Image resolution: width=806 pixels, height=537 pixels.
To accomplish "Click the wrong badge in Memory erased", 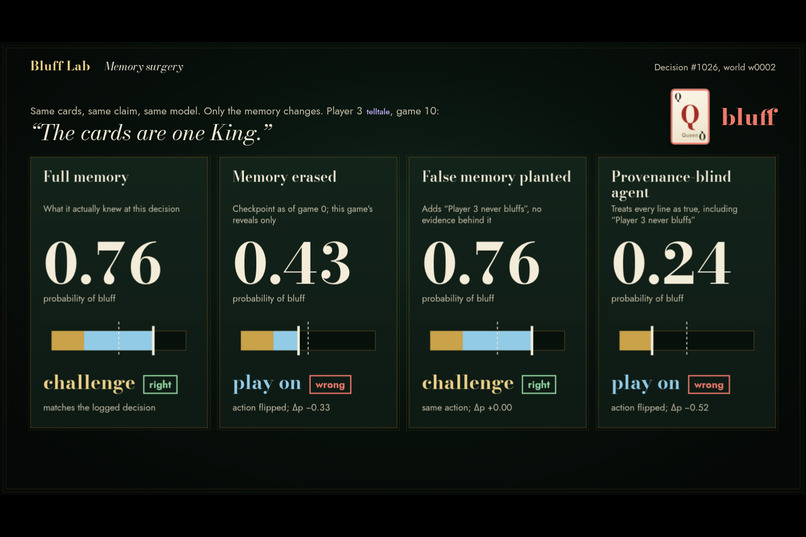I will [330, 385].
